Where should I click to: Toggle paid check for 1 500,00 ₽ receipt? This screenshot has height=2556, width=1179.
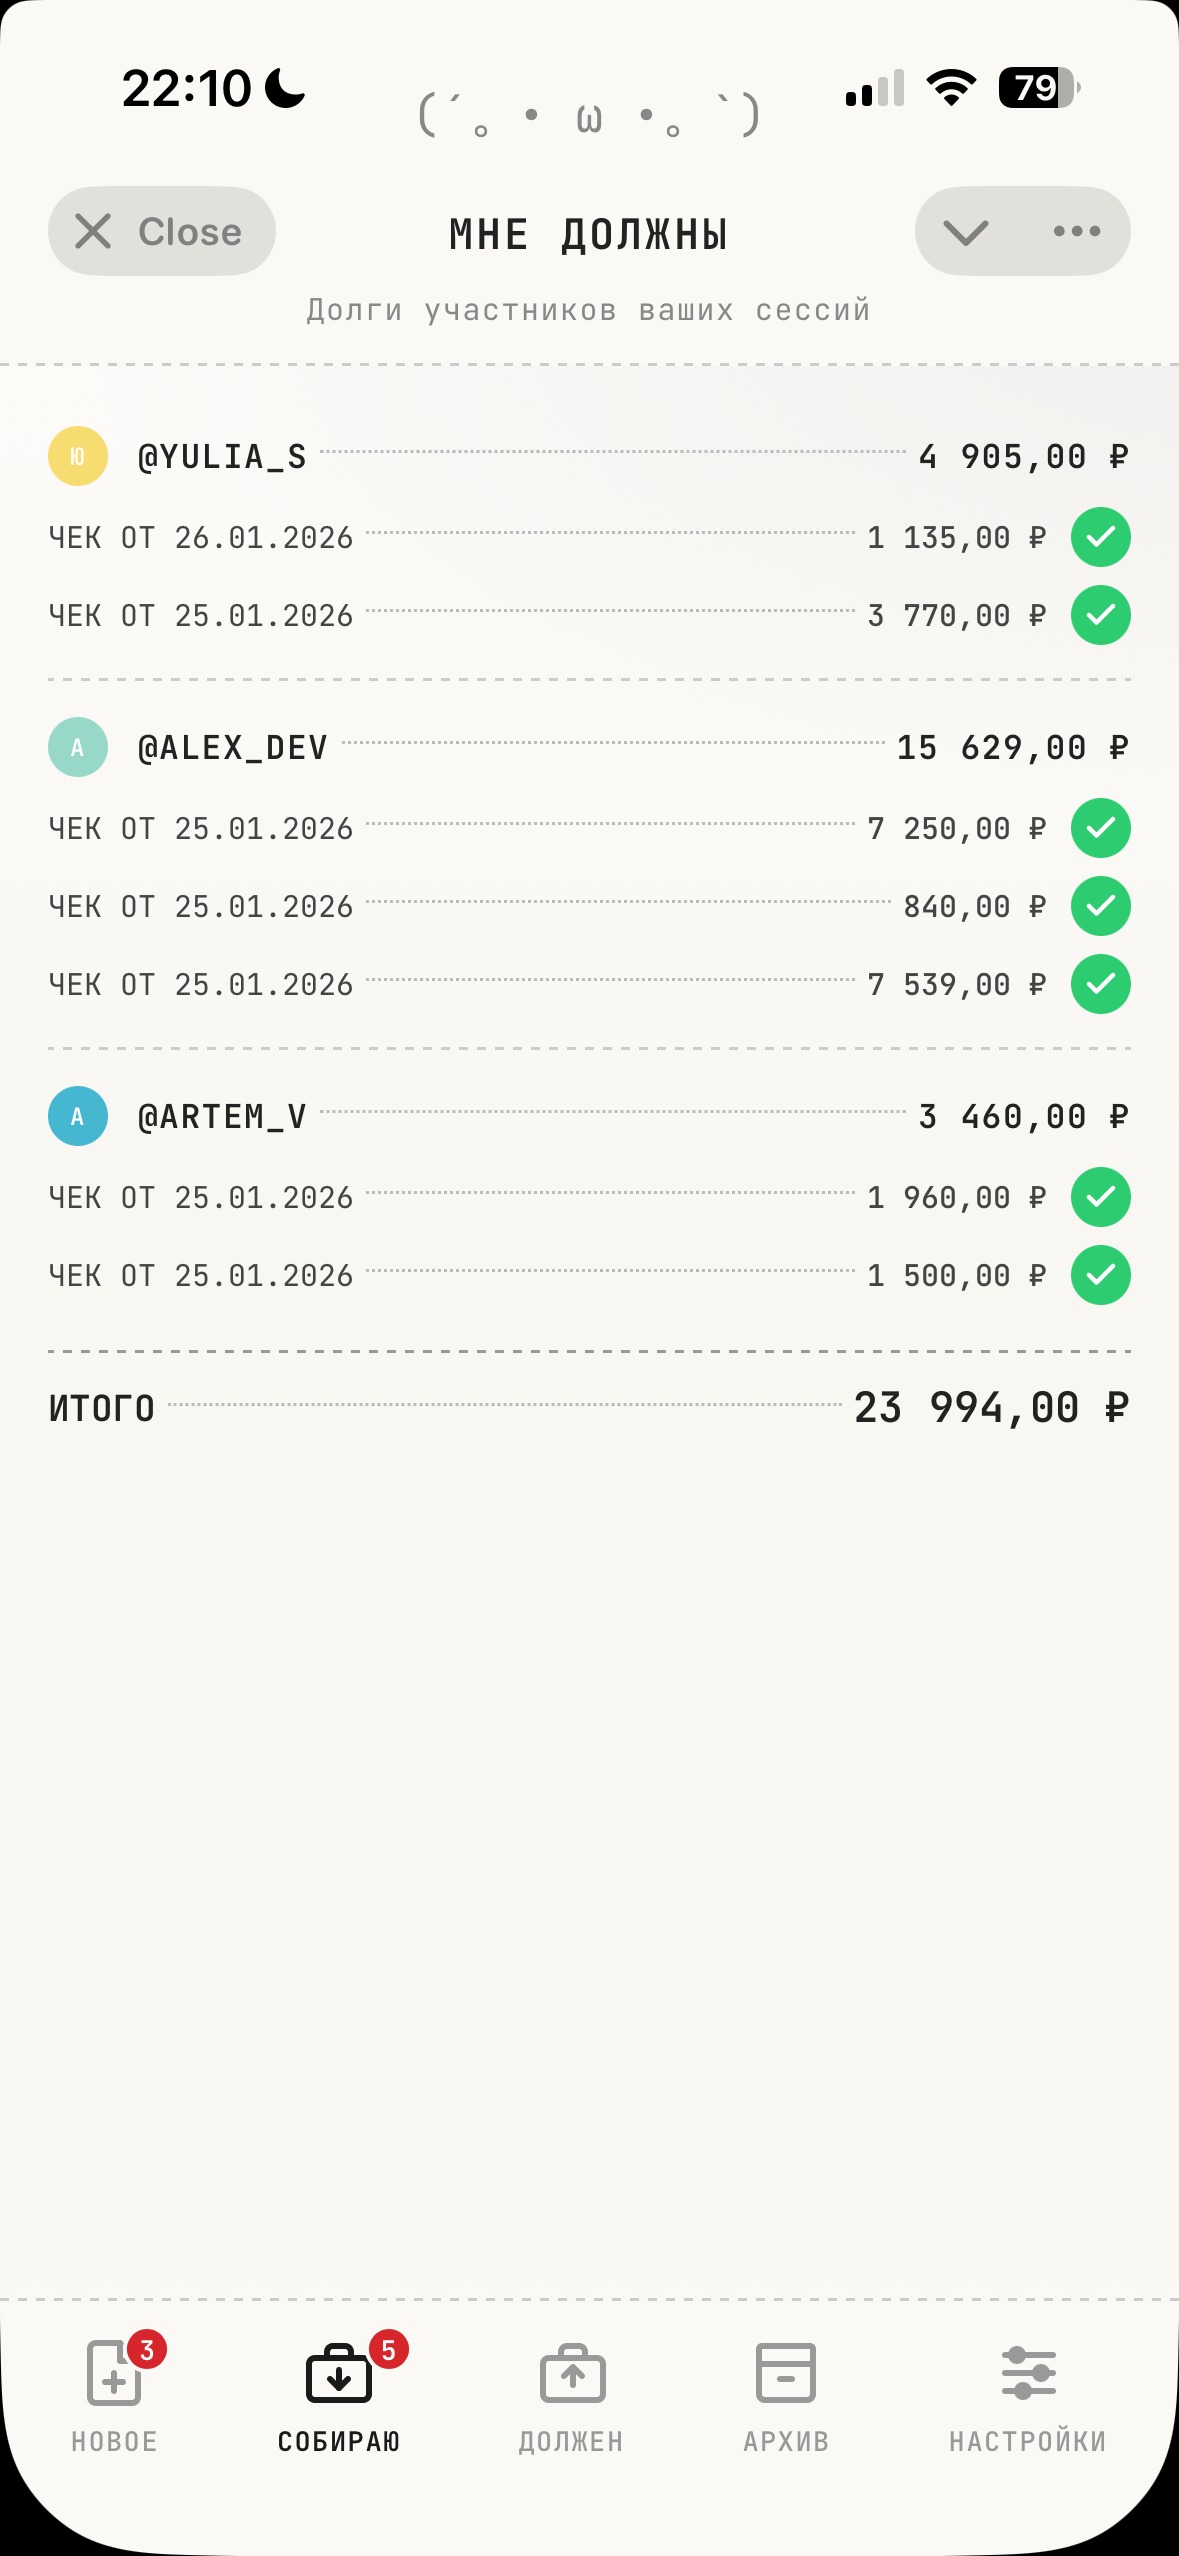(1100, 1275)
